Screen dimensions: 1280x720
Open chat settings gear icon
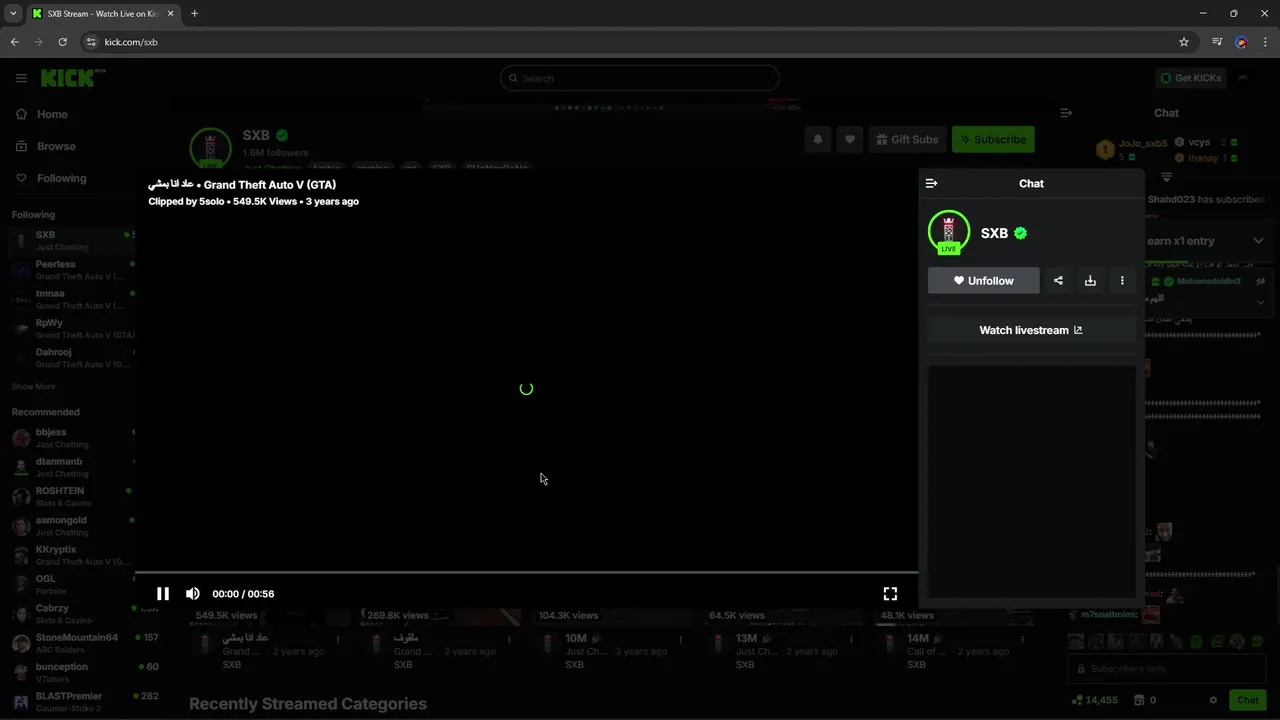[1213, 700]
